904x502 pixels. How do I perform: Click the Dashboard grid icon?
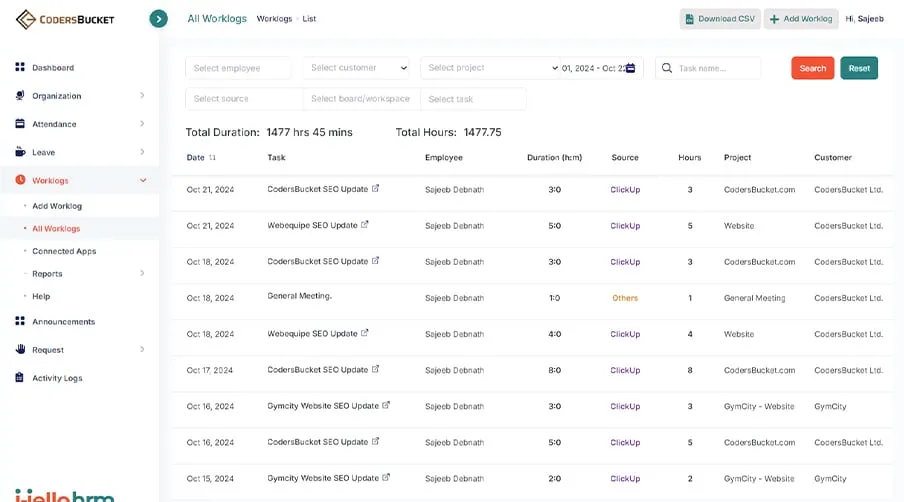coord(20,67)
